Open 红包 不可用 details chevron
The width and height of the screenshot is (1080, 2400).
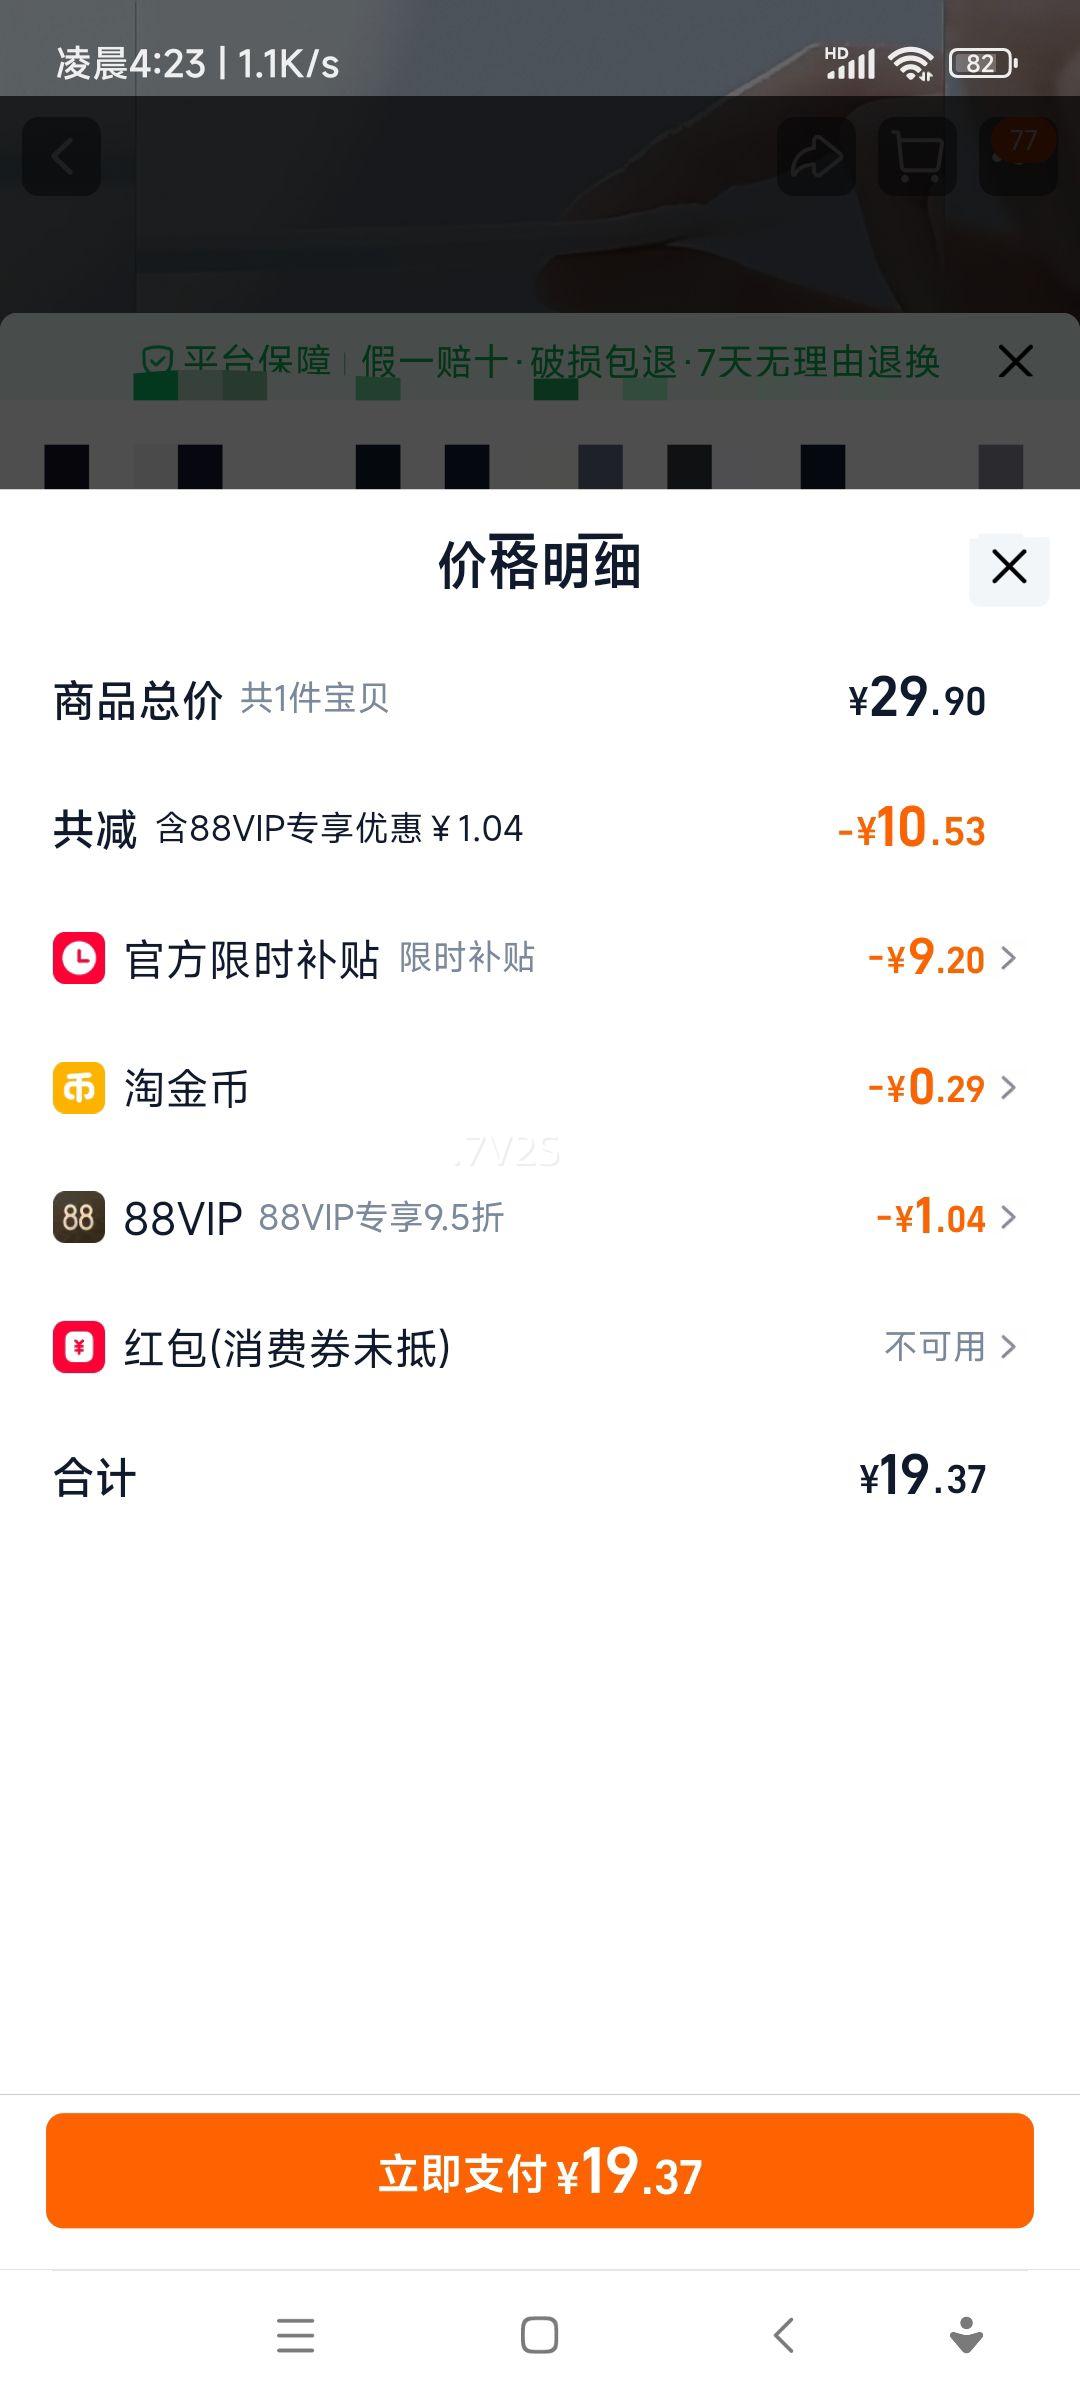[x=1008, y=1347]
